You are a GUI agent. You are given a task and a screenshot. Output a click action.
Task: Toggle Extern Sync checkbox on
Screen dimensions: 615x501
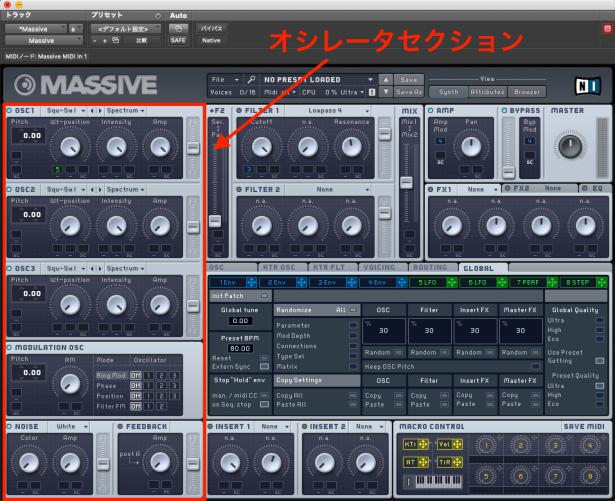[x=263, y=366]
